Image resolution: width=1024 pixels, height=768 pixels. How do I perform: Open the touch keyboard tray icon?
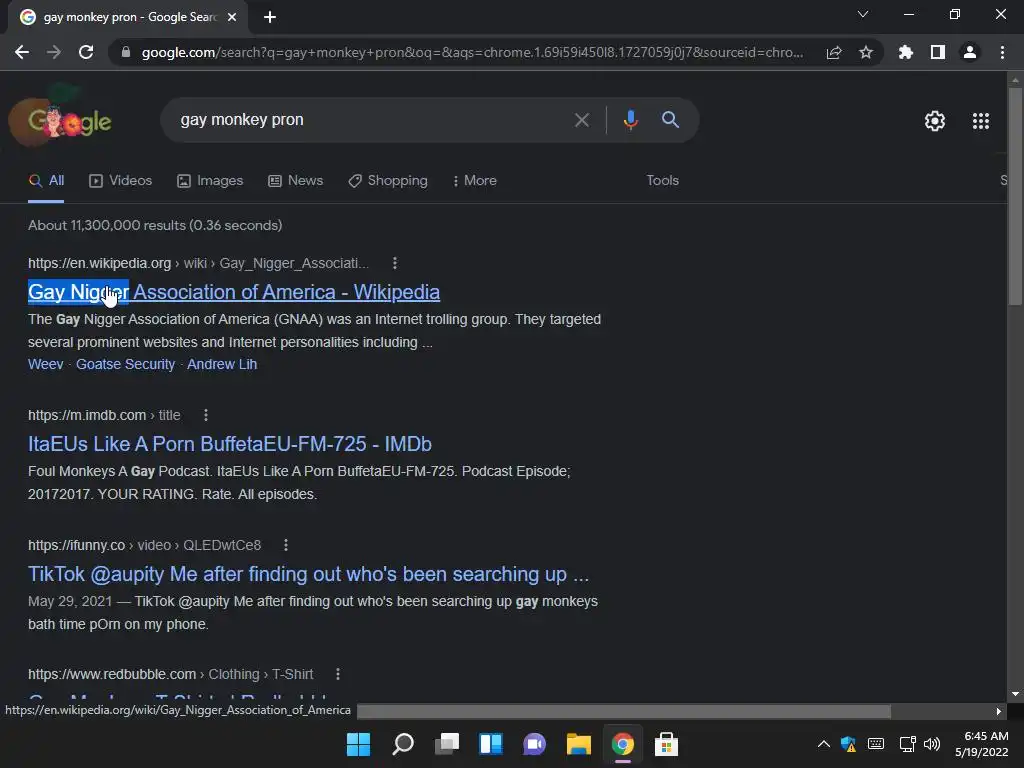(x=876, y=744)
